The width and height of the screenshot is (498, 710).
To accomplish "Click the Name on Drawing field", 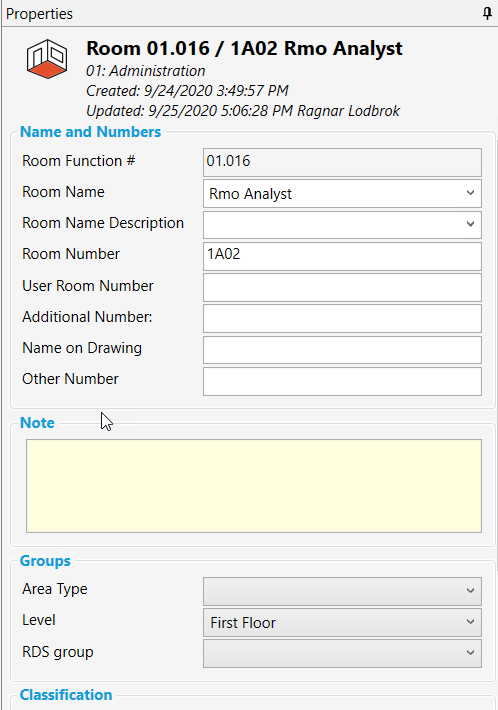I will pyautogui.click(x=342, y=350).
